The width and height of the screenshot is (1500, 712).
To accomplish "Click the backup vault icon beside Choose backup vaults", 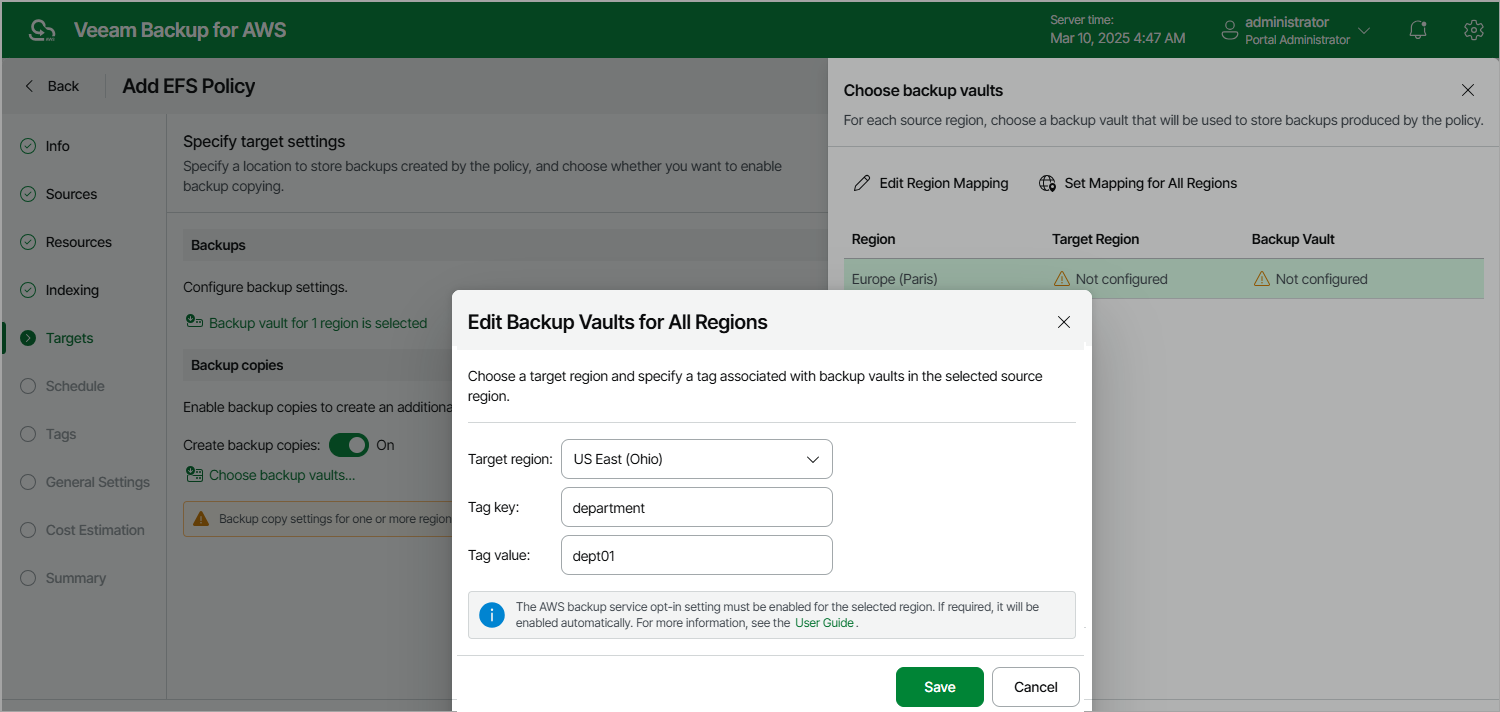I will (194, 475).
